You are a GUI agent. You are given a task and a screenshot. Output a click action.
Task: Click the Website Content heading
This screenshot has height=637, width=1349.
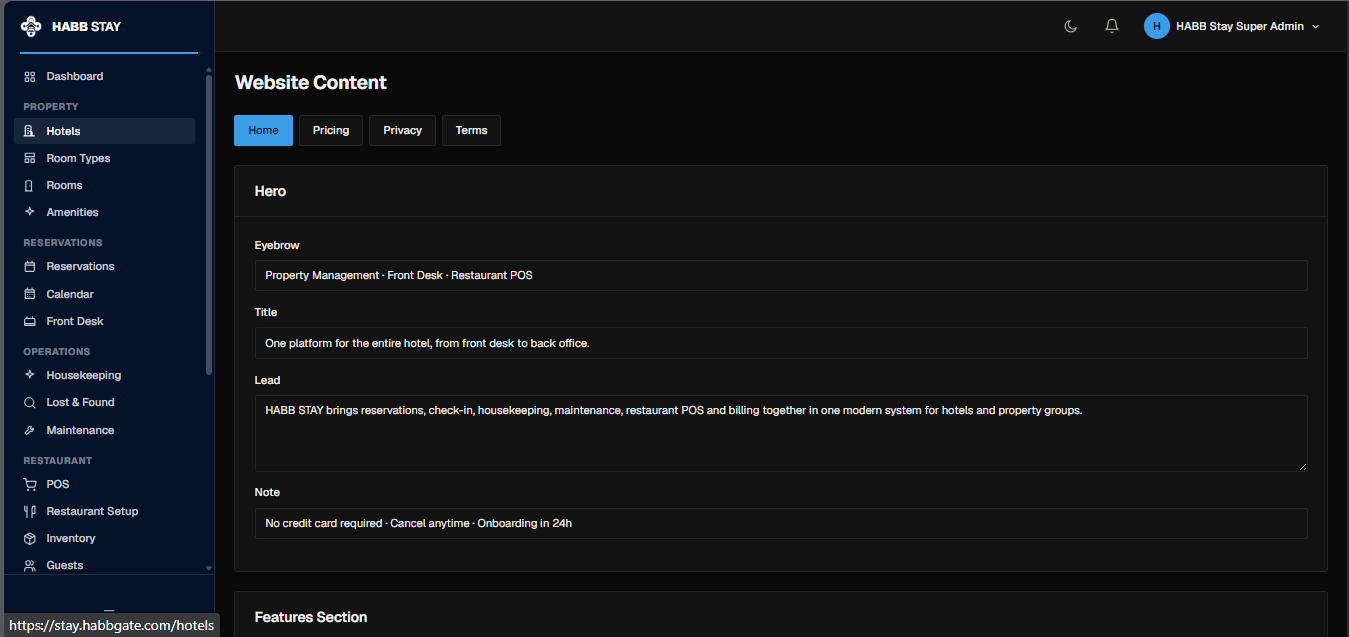click(x=311, y=83)
